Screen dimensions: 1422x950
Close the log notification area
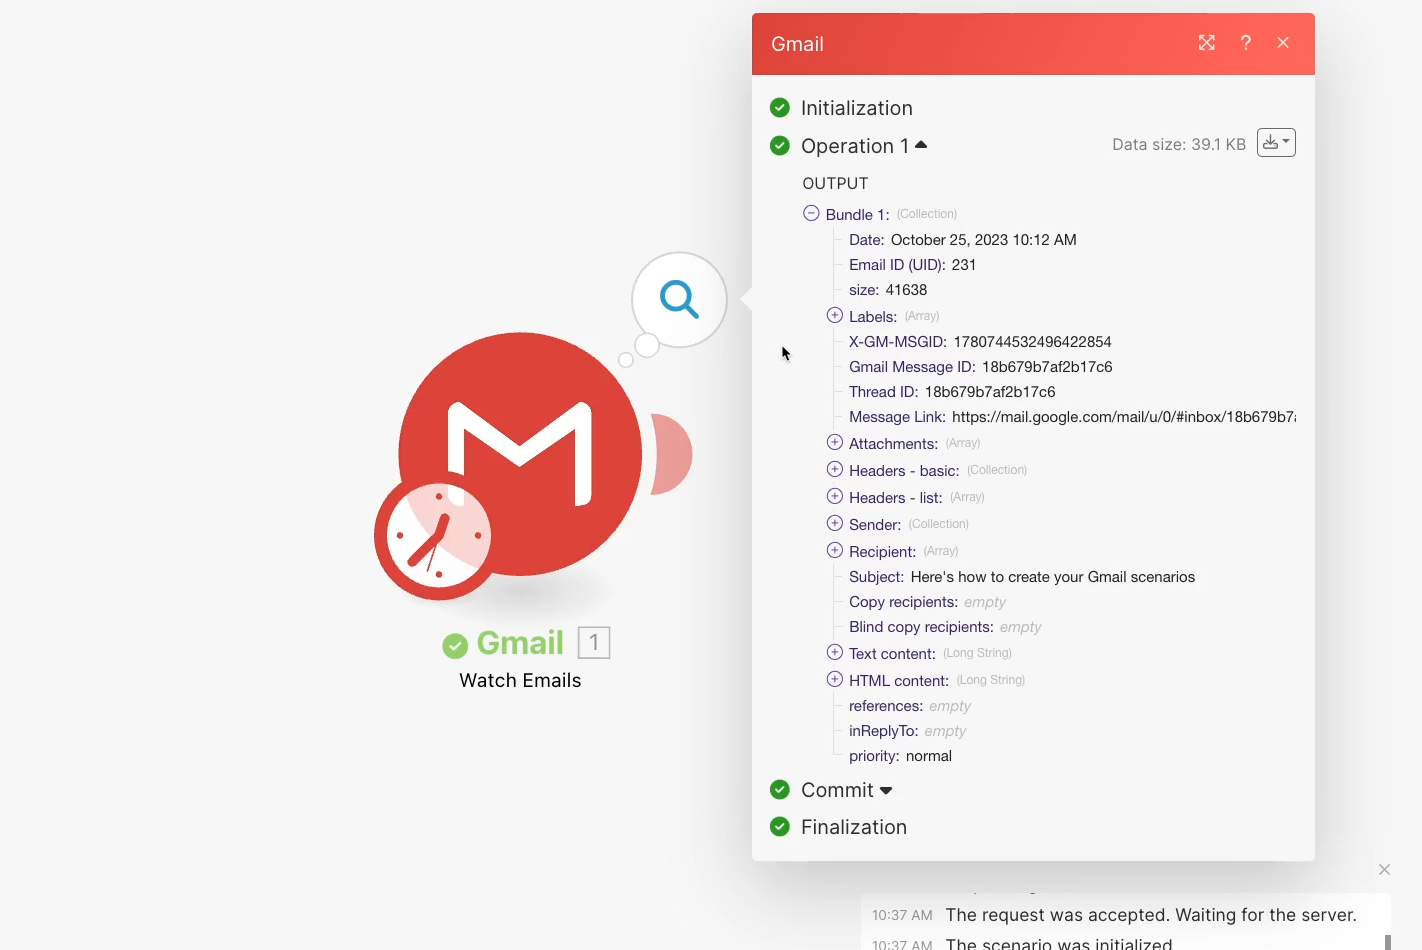click(x=1384, y=870)
